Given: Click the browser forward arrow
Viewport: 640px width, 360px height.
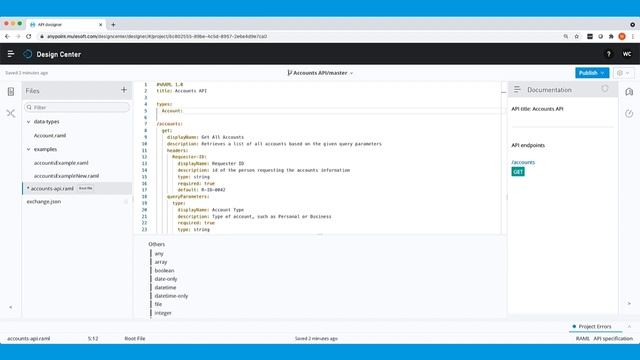Looking at the screenshot, I should pyautogui.click(x=18, y=36).
